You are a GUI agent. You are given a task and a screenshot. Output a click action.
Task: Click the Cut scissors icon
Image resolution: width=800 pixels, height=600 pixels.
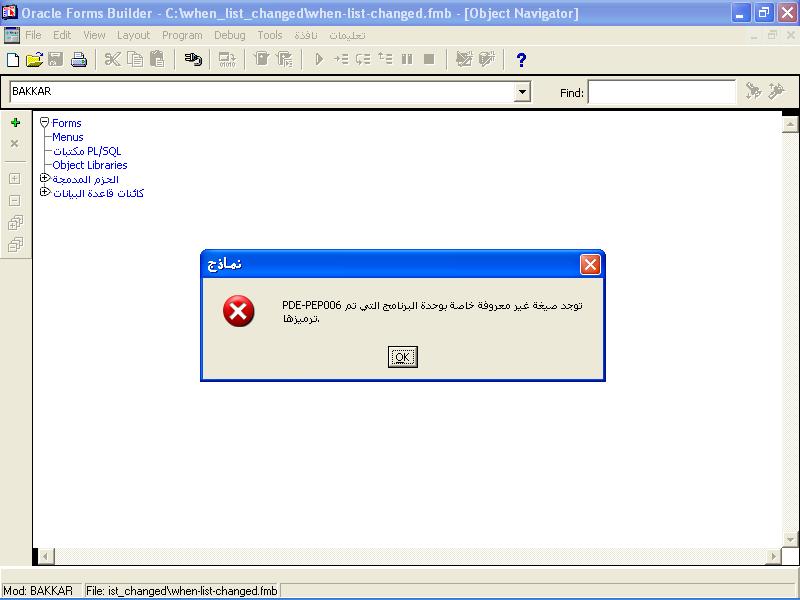coord(112,59)
